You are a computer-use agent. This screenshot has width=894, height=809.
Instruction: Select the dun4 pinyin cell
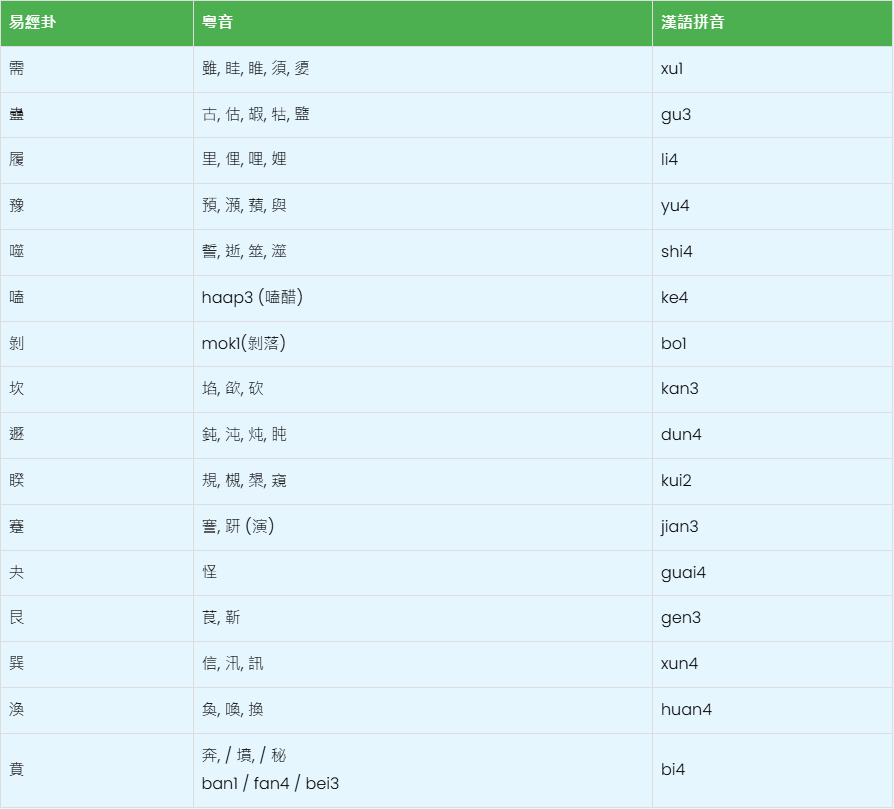[773, 436]
